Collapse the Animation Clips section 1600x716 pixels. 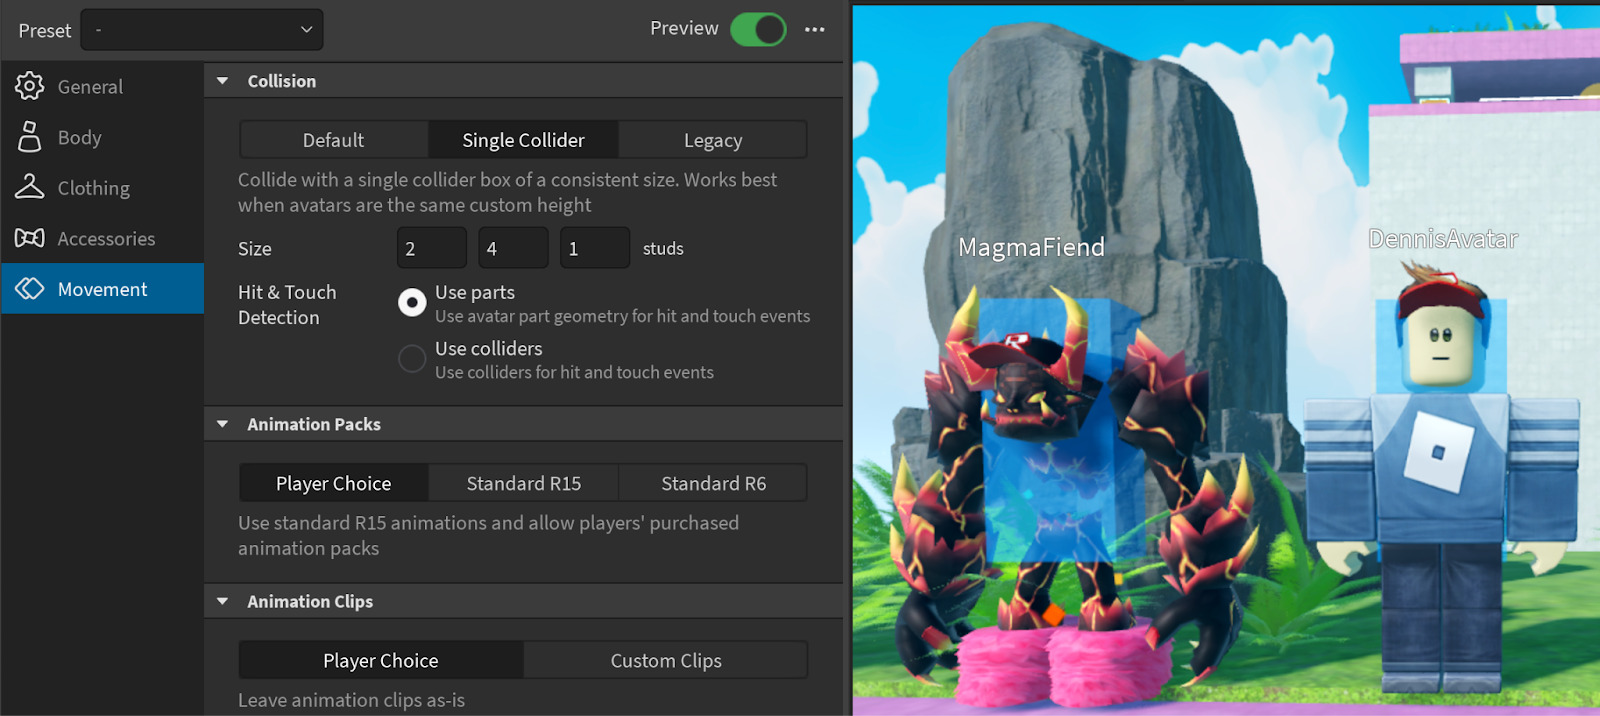pos(223,601)
